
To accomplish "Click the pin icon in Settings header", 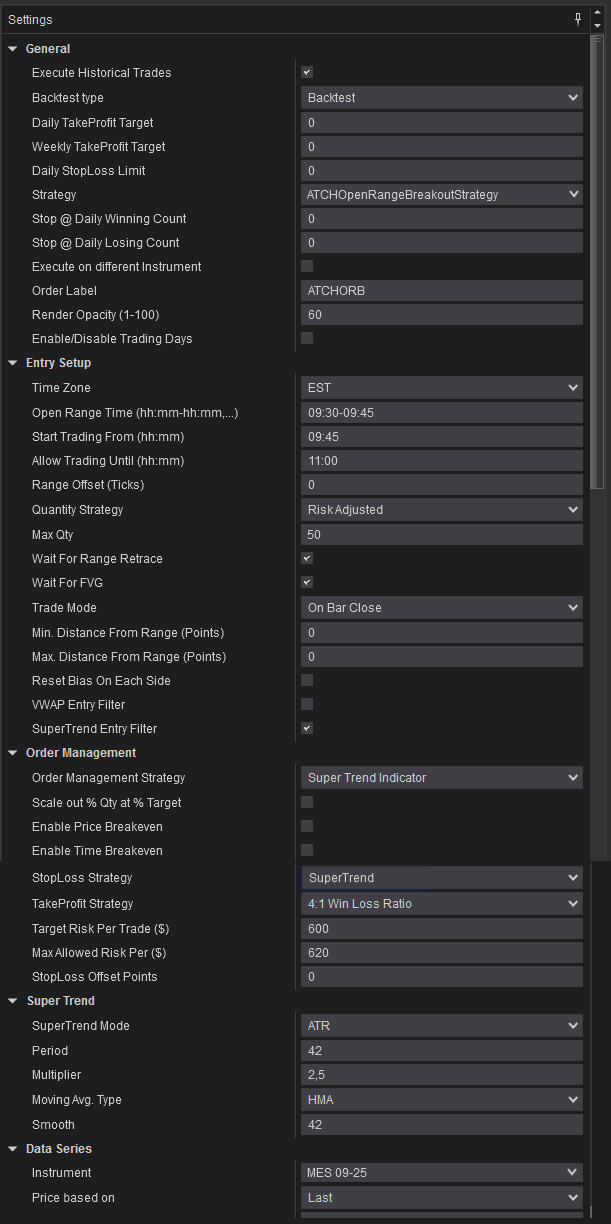I will [578, 18].
